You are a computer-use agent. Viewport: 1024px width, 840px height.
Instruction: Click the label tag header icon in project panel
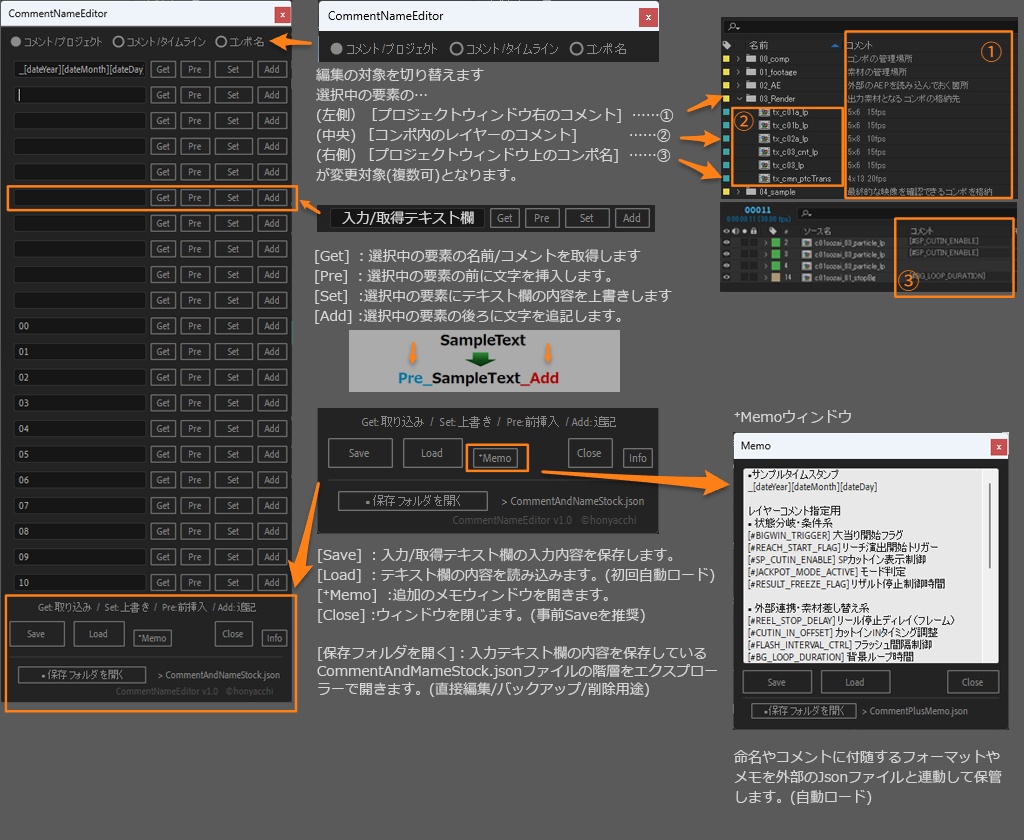(x=727, y=45)
